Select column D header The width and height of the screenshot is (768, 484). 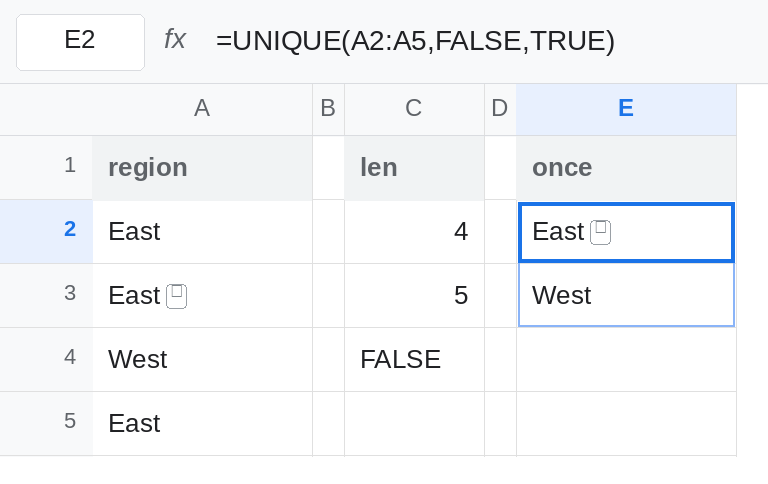[500, 109]
